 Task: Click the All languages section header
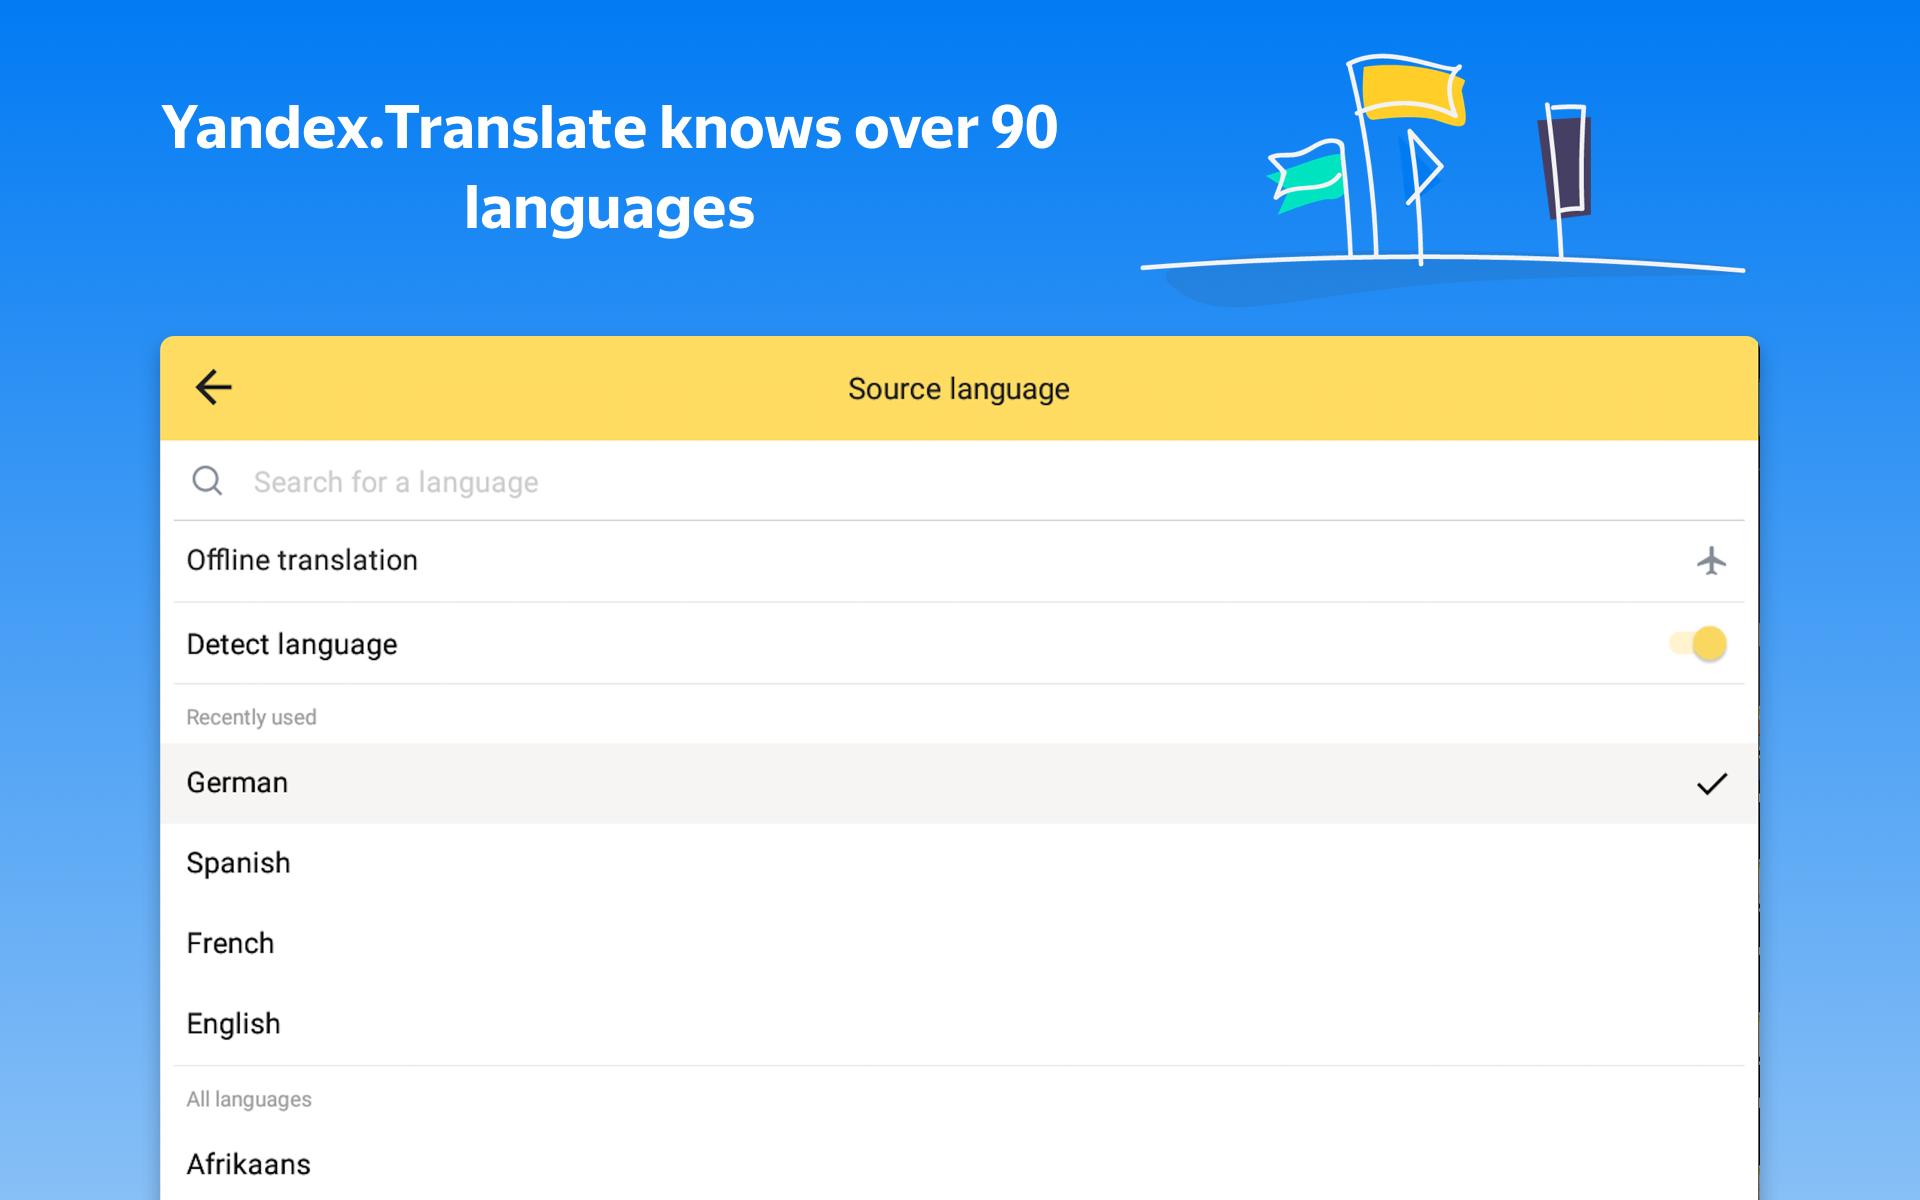click(x=248, y=1098)
